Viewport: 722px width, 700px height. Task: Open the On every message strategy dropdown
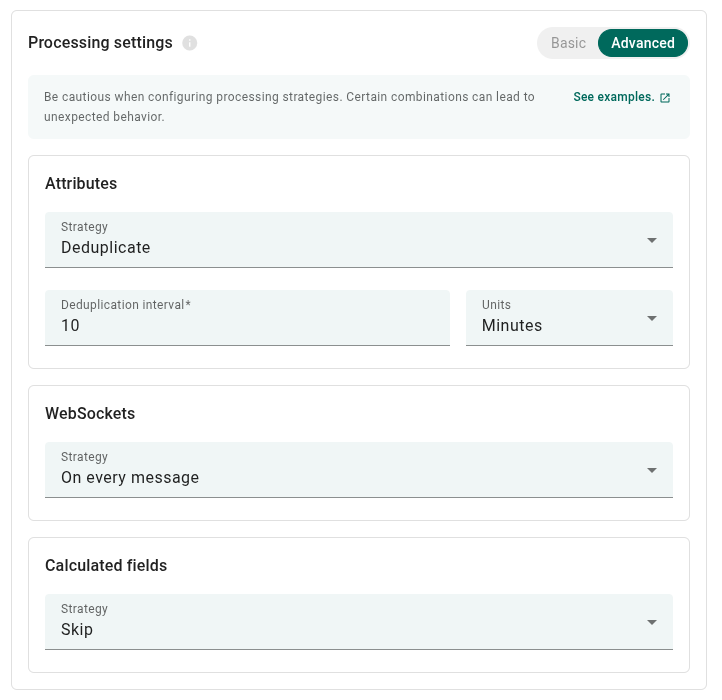pyautogui.click(x=340, y=471)
